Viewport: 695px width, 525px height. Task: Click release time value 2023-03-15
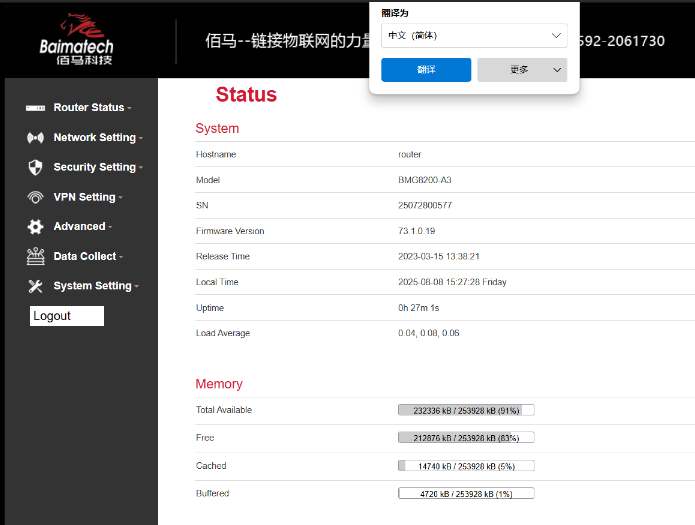point(439,256)
